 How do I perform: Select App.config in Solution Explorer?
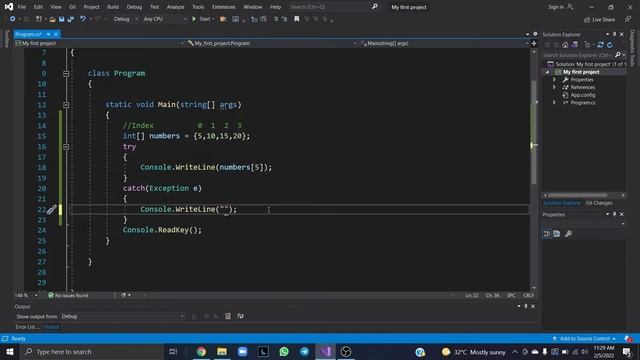(x=582, y=95)
